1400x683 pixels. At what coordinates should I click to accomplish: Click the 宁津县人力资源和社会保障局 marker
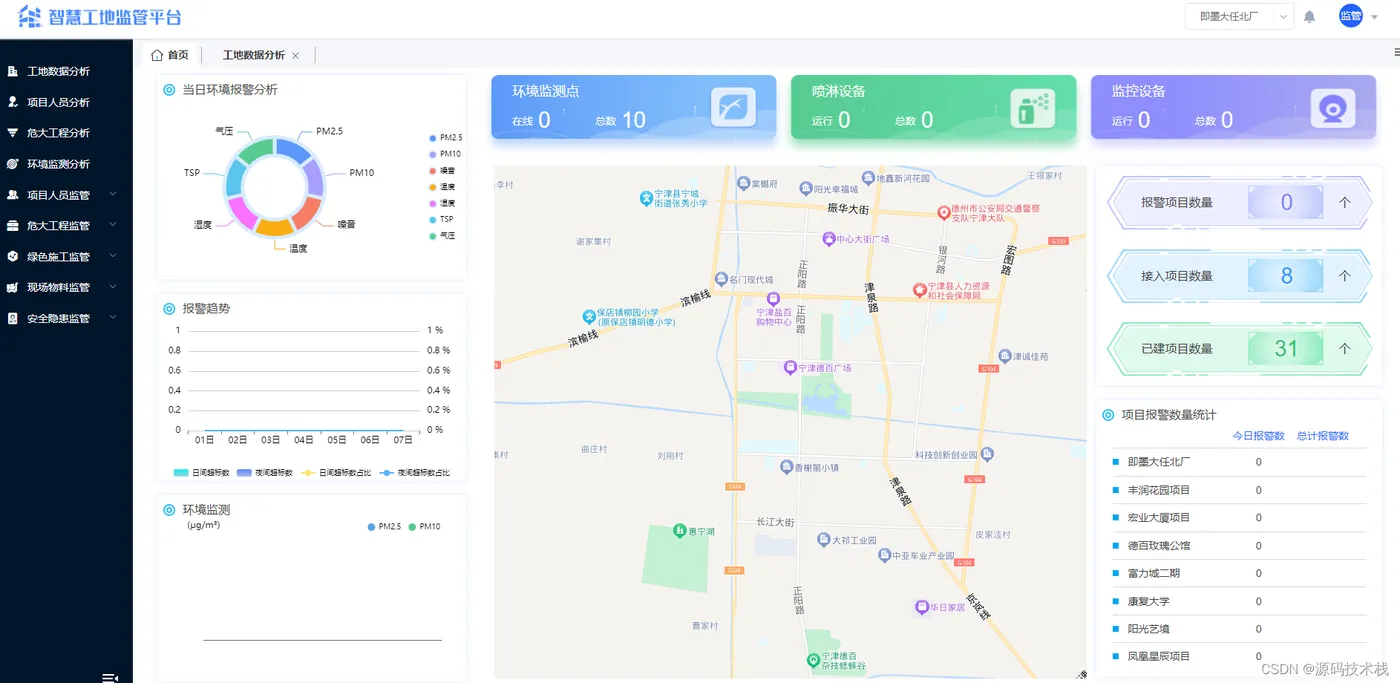[919, 289]
